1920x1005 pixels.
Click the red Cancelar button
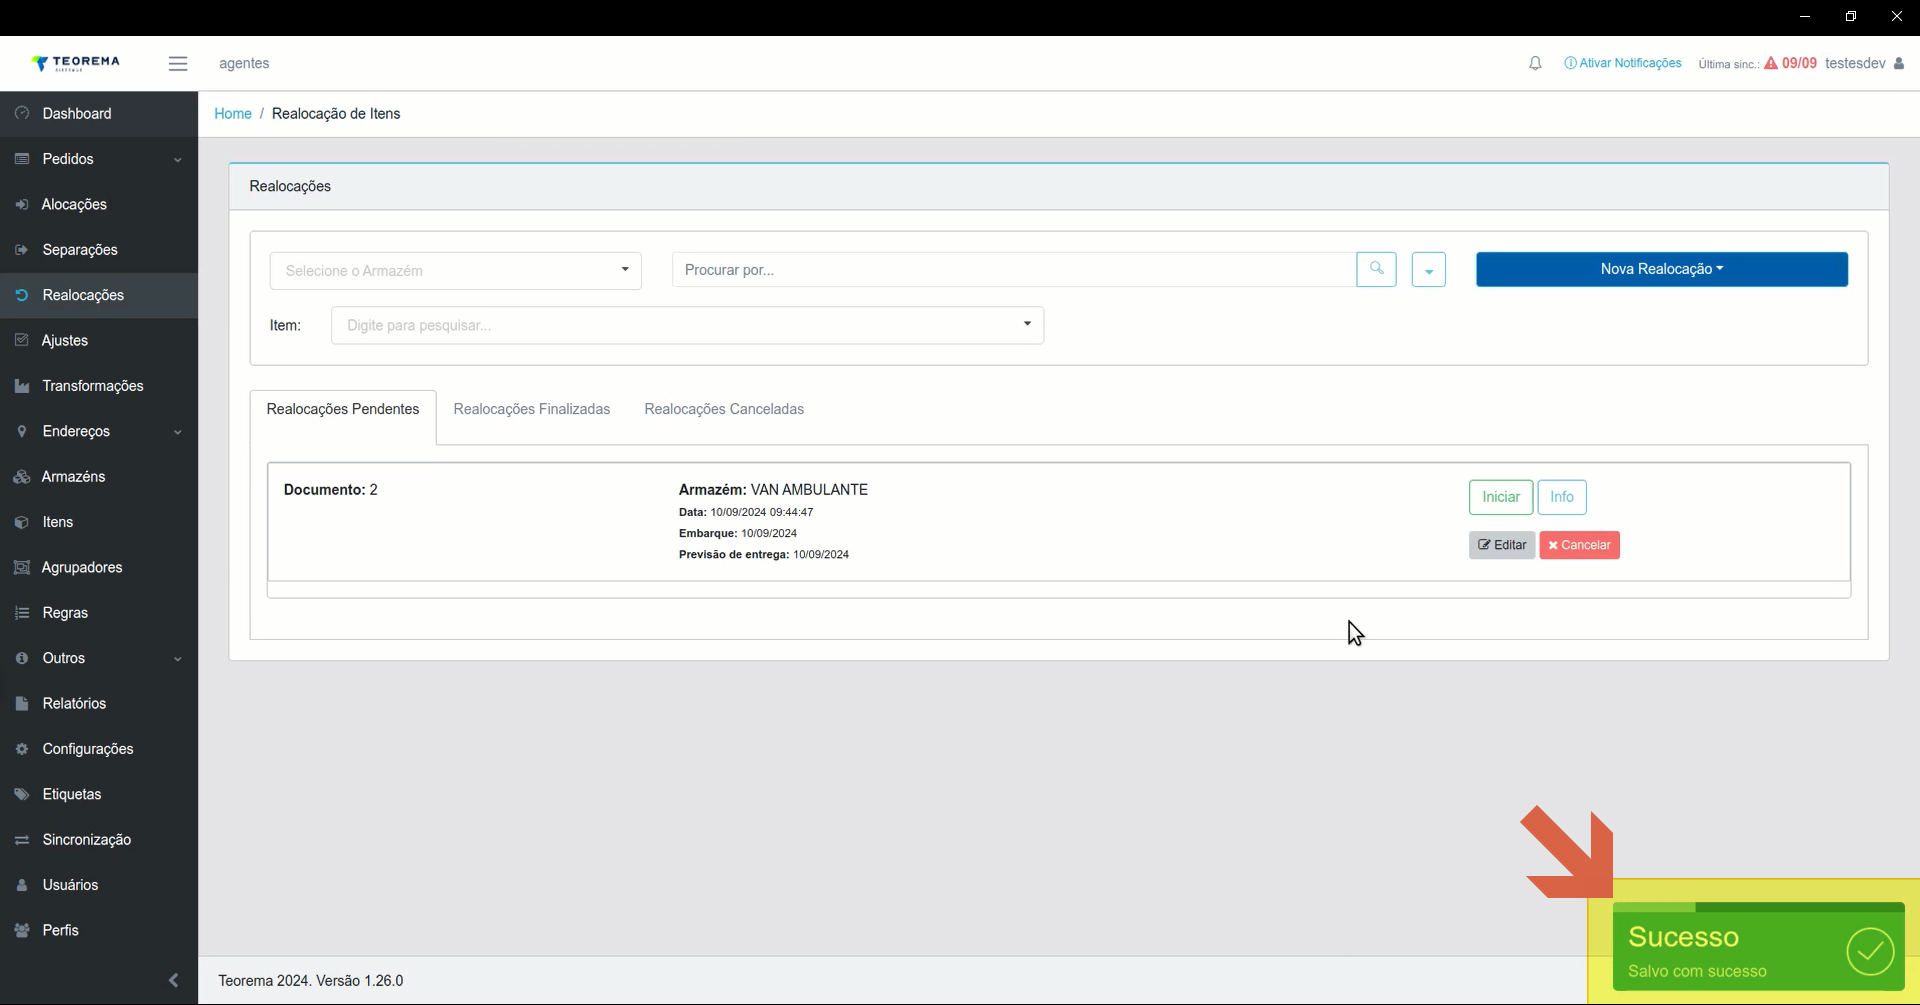pyautogui.click(x=1580, y=545)
